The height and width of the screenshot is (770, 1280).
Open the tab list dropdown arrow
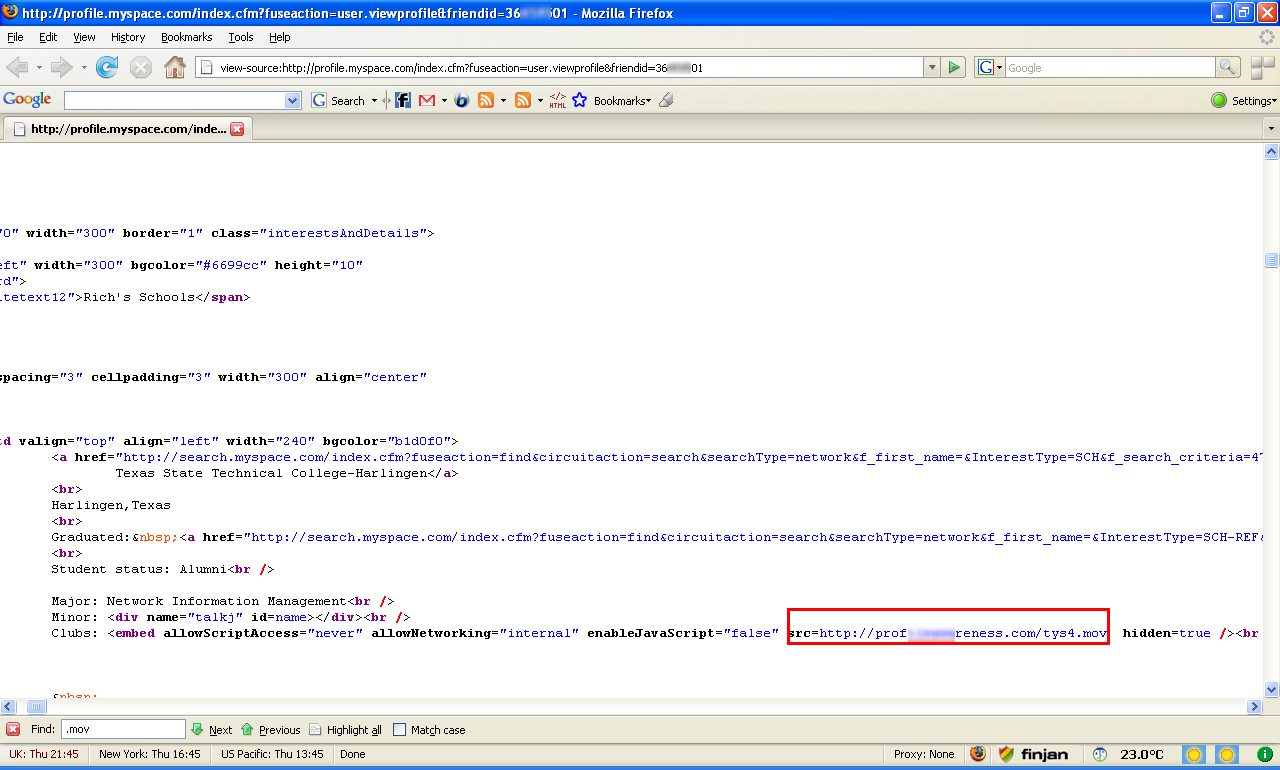(1271, 129)
